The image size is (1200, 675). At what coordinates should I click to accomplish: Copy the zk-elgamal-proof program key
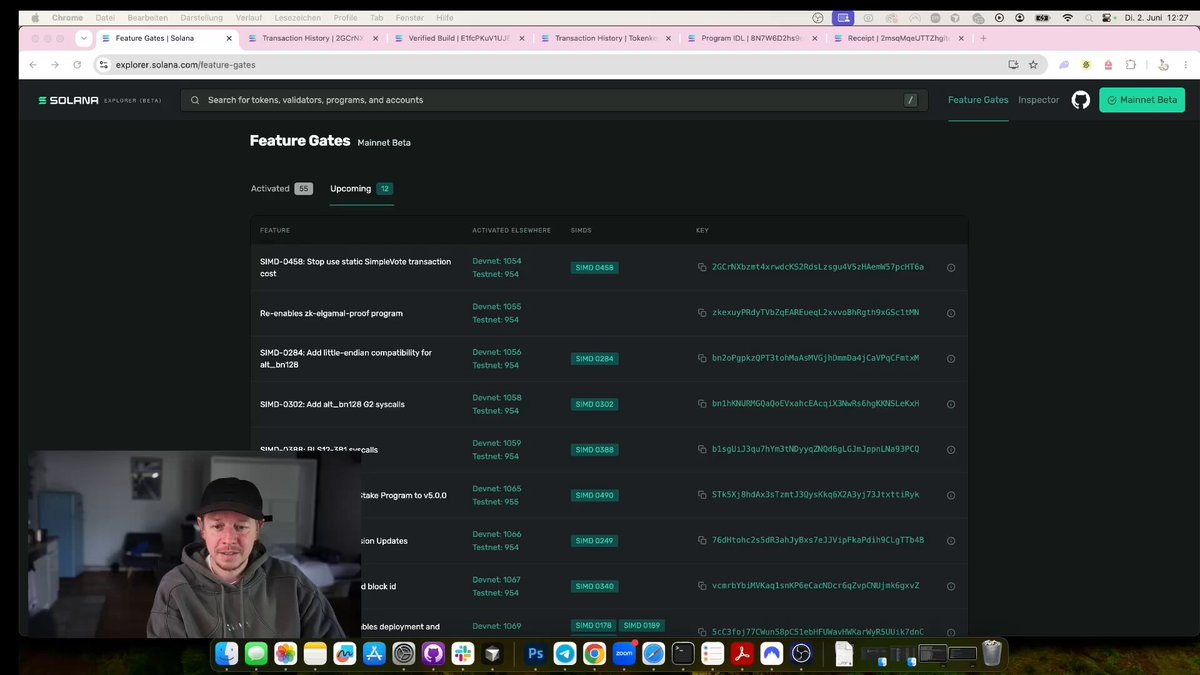pyautogui.click(x=702, y=313)
